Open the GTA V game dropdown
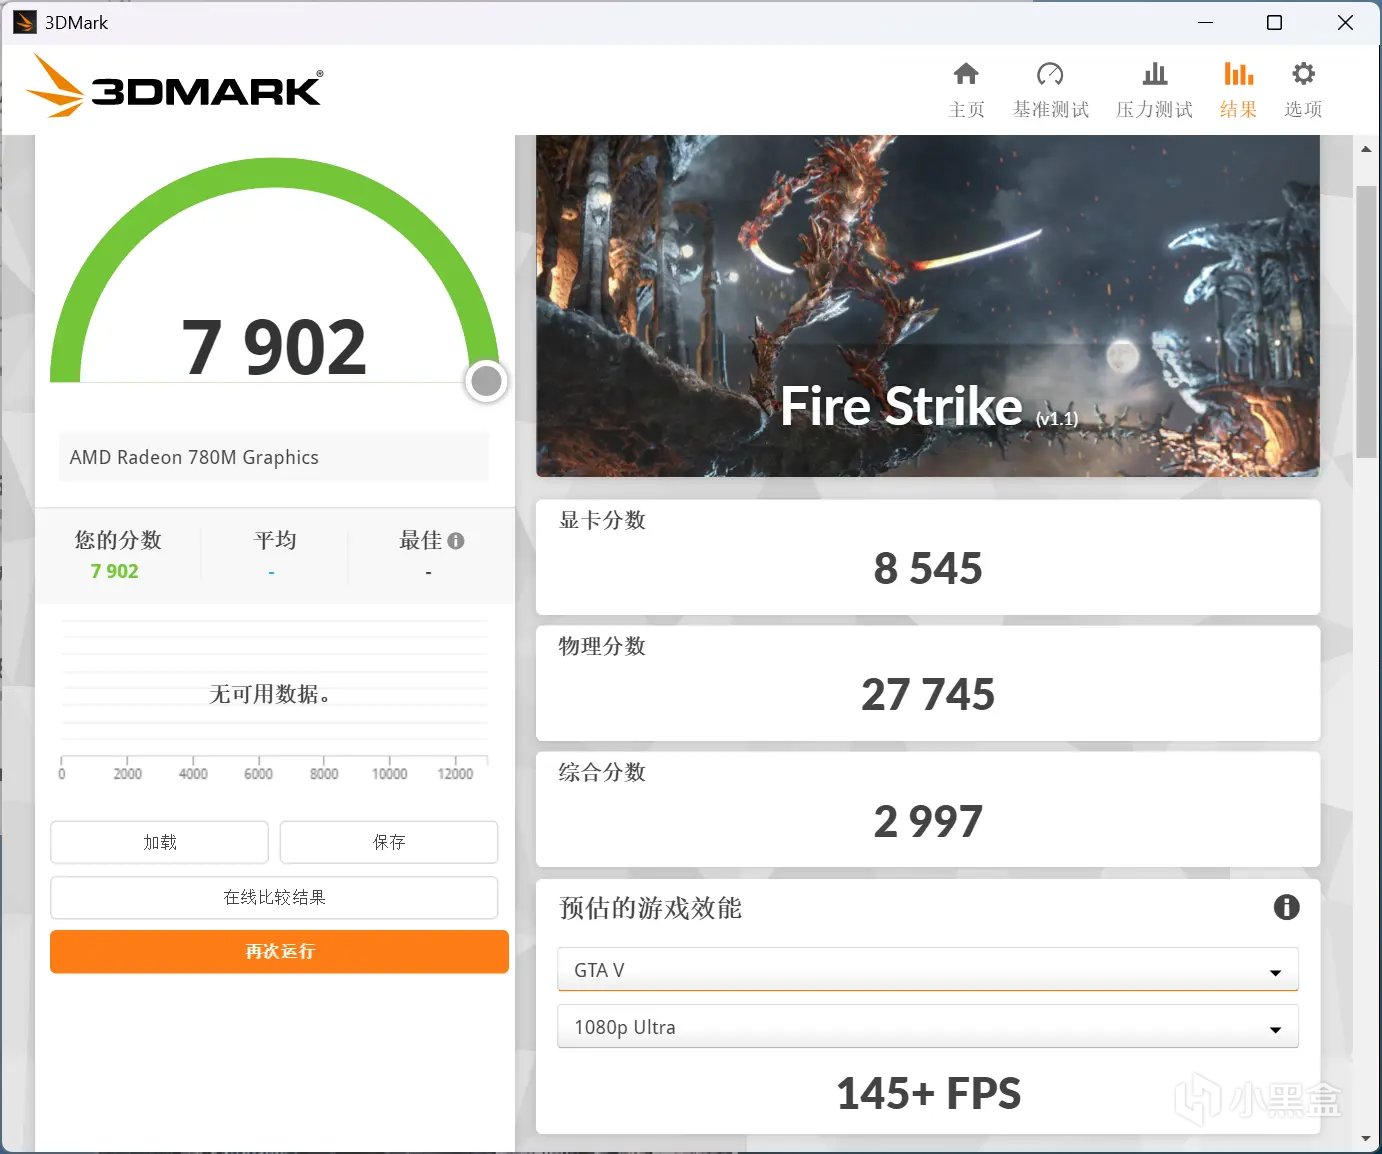Screen dimensions: 1382x1154 pyautogui.click(x=928, y=969)
